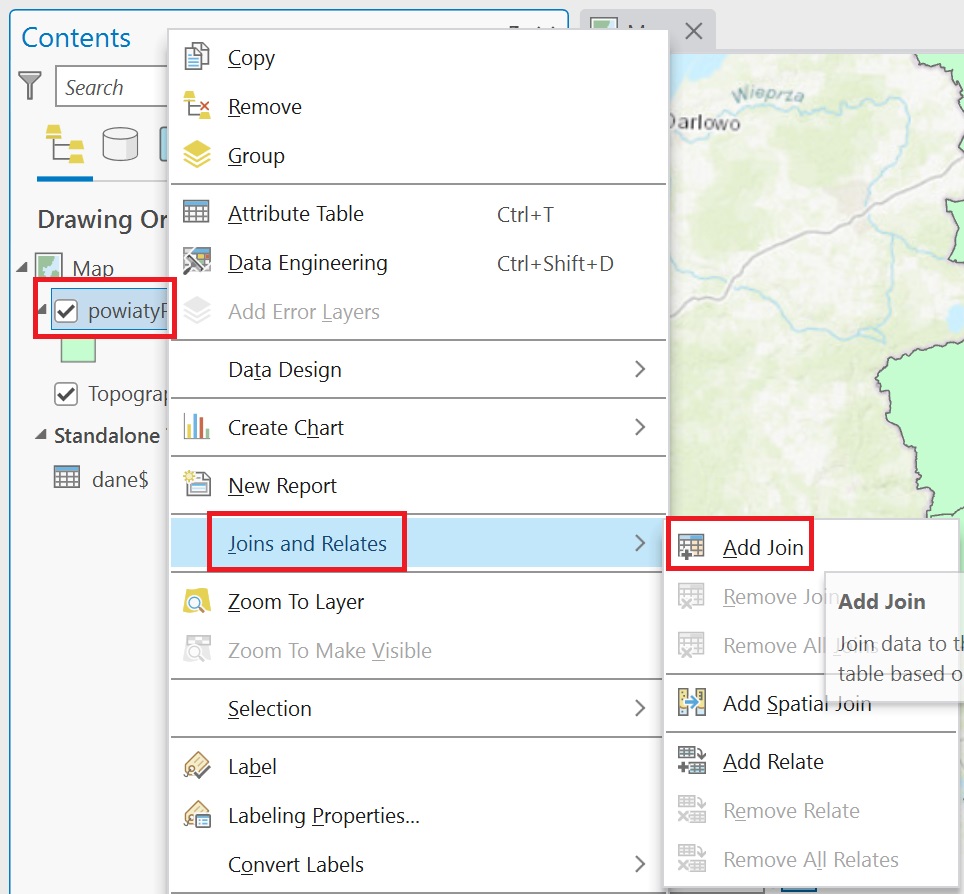Click the Remove layer icon
The height and width of the screenshot is (894, 964).
pyautogui.click(x=197, y=106)
